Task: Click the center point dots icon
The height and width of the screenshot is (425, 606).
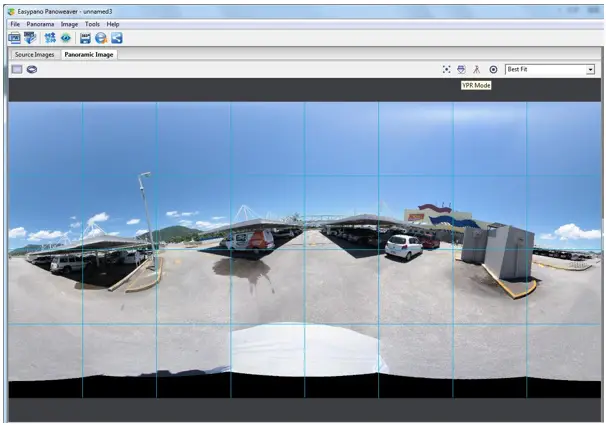Action: (446, 69)
